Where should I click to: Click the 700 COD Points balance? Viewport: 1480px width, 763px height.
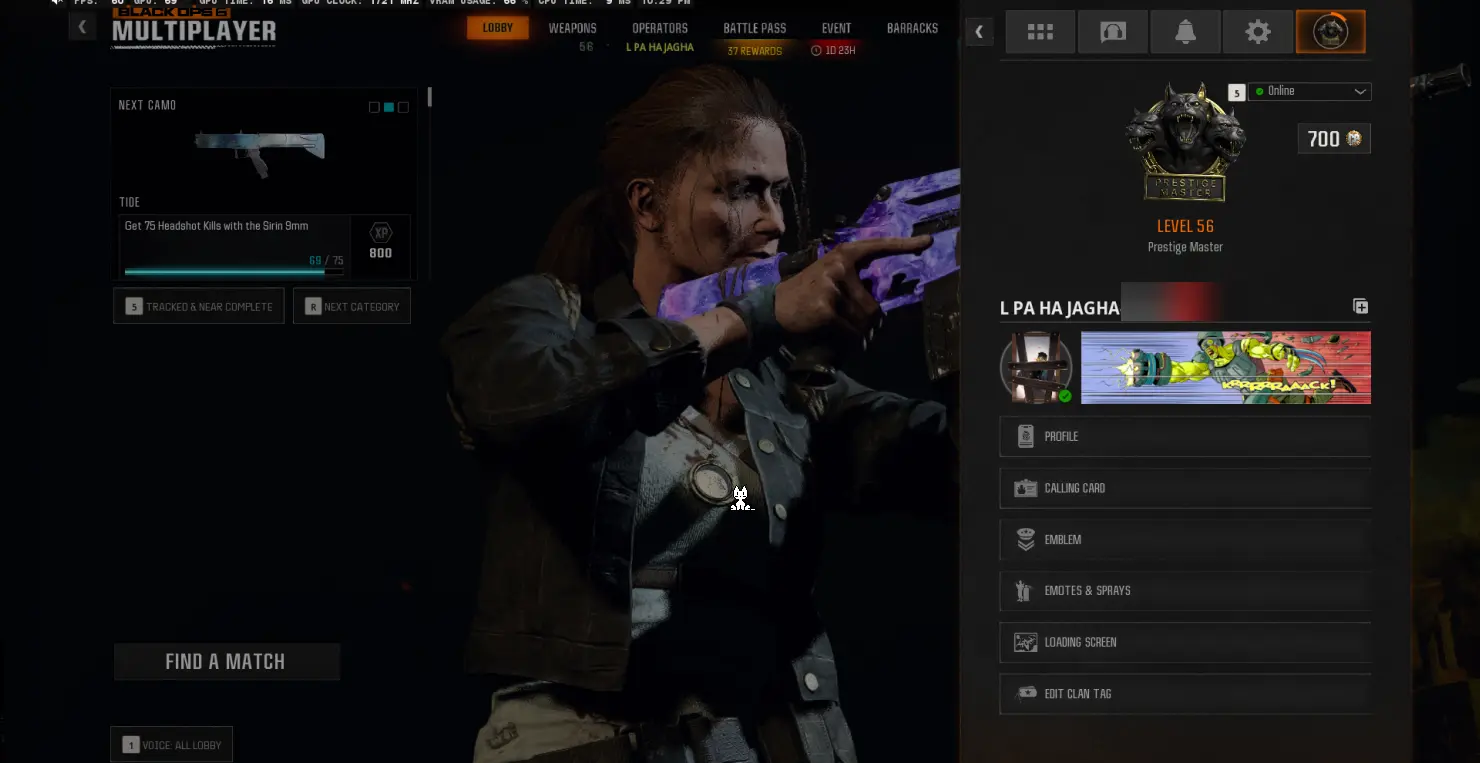1334,139
